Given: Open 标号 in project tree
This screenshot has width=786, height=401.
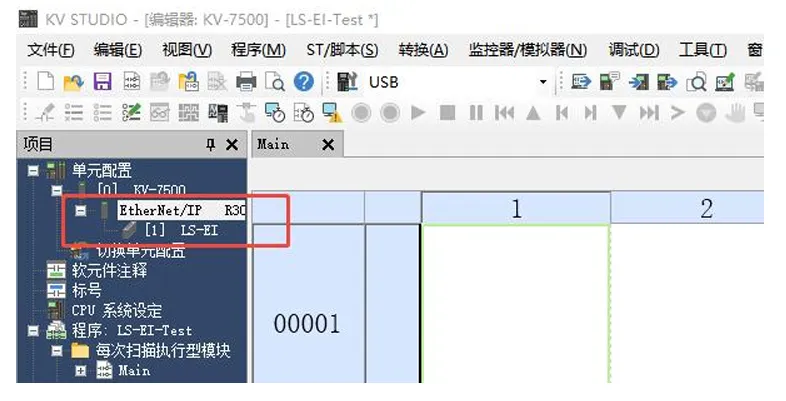Looking at the screenshot, I should pos(86,291).
